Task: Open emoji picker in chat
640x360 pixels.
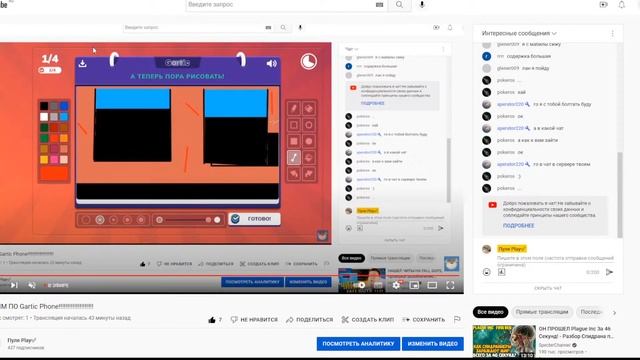Action: click(x=487, y=272)
